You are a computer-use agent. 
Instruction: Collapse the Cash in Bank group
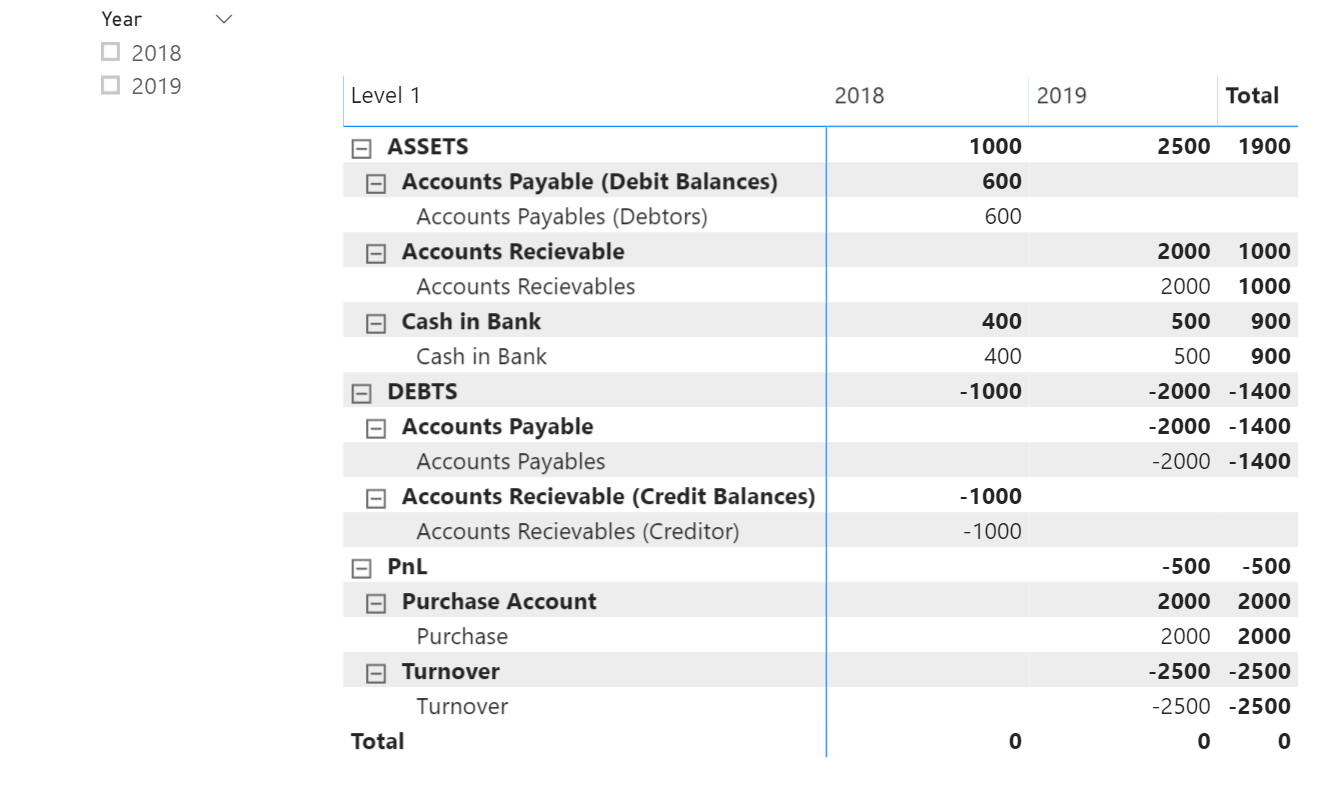click(376, 323)
